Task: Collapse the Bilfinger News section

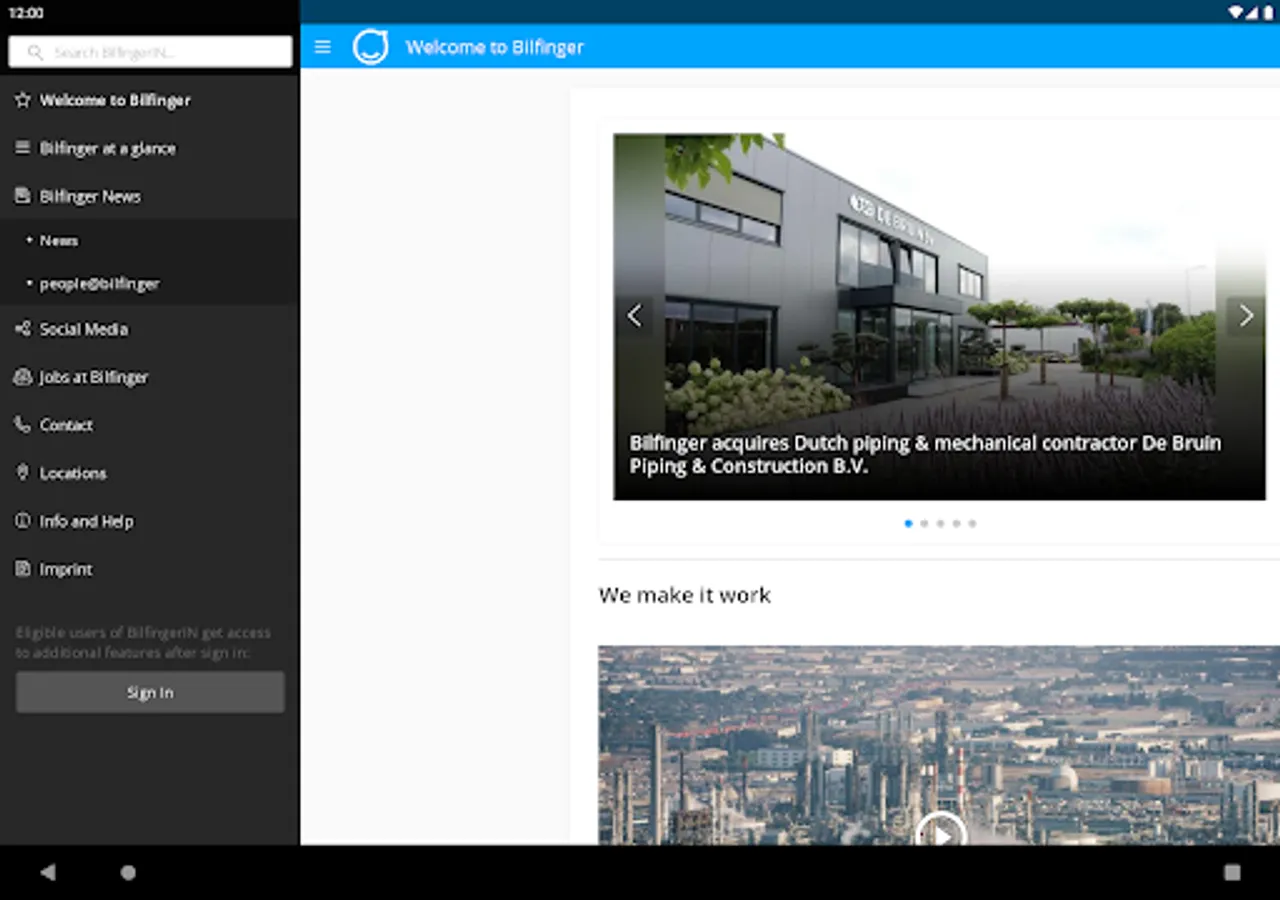Action: tap(150, 196)
